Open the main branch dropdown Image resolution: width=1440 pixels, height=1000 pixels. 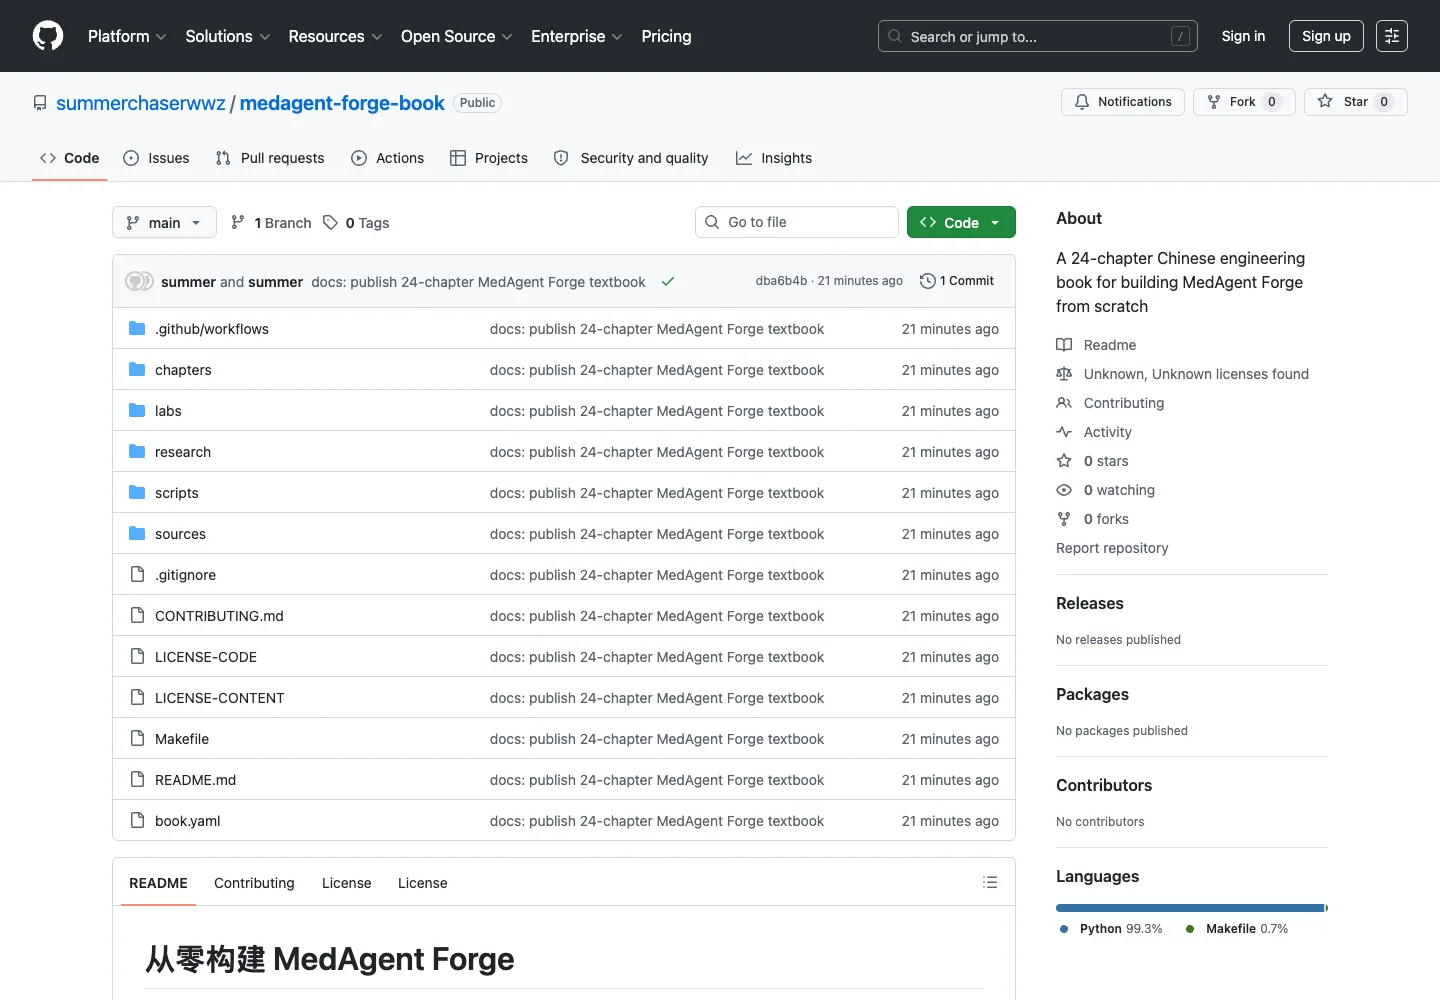click(x=164, y=222)
